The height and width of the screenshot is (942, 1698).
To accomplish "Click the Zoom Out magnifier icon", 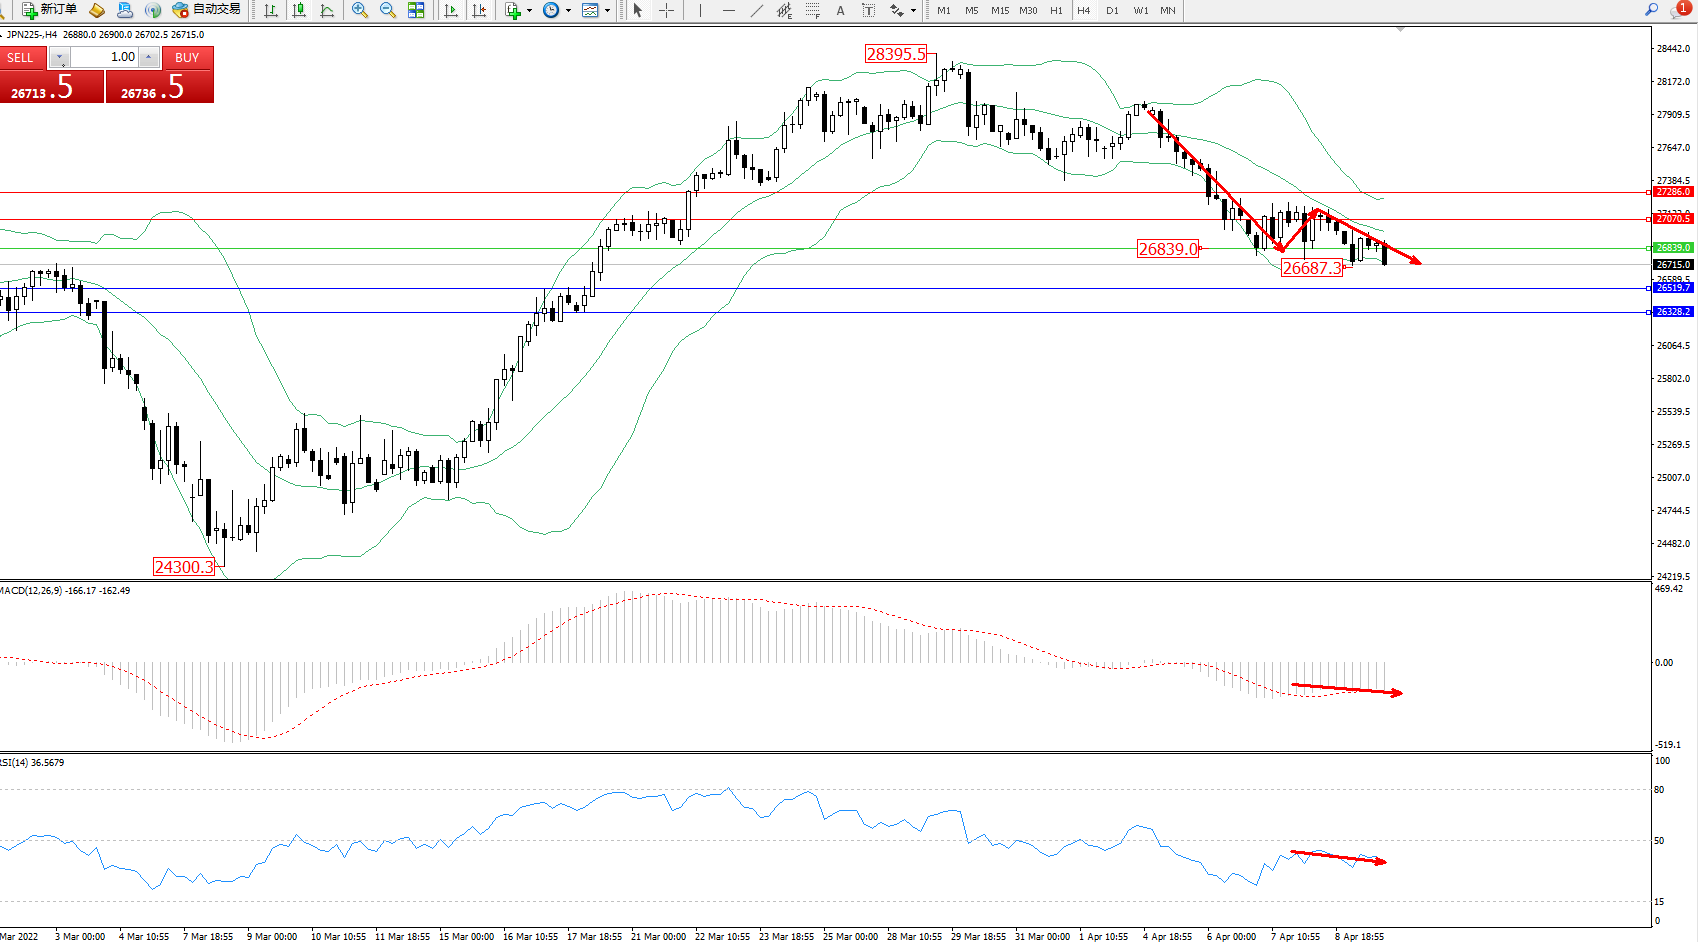I will tap(387, 10).
